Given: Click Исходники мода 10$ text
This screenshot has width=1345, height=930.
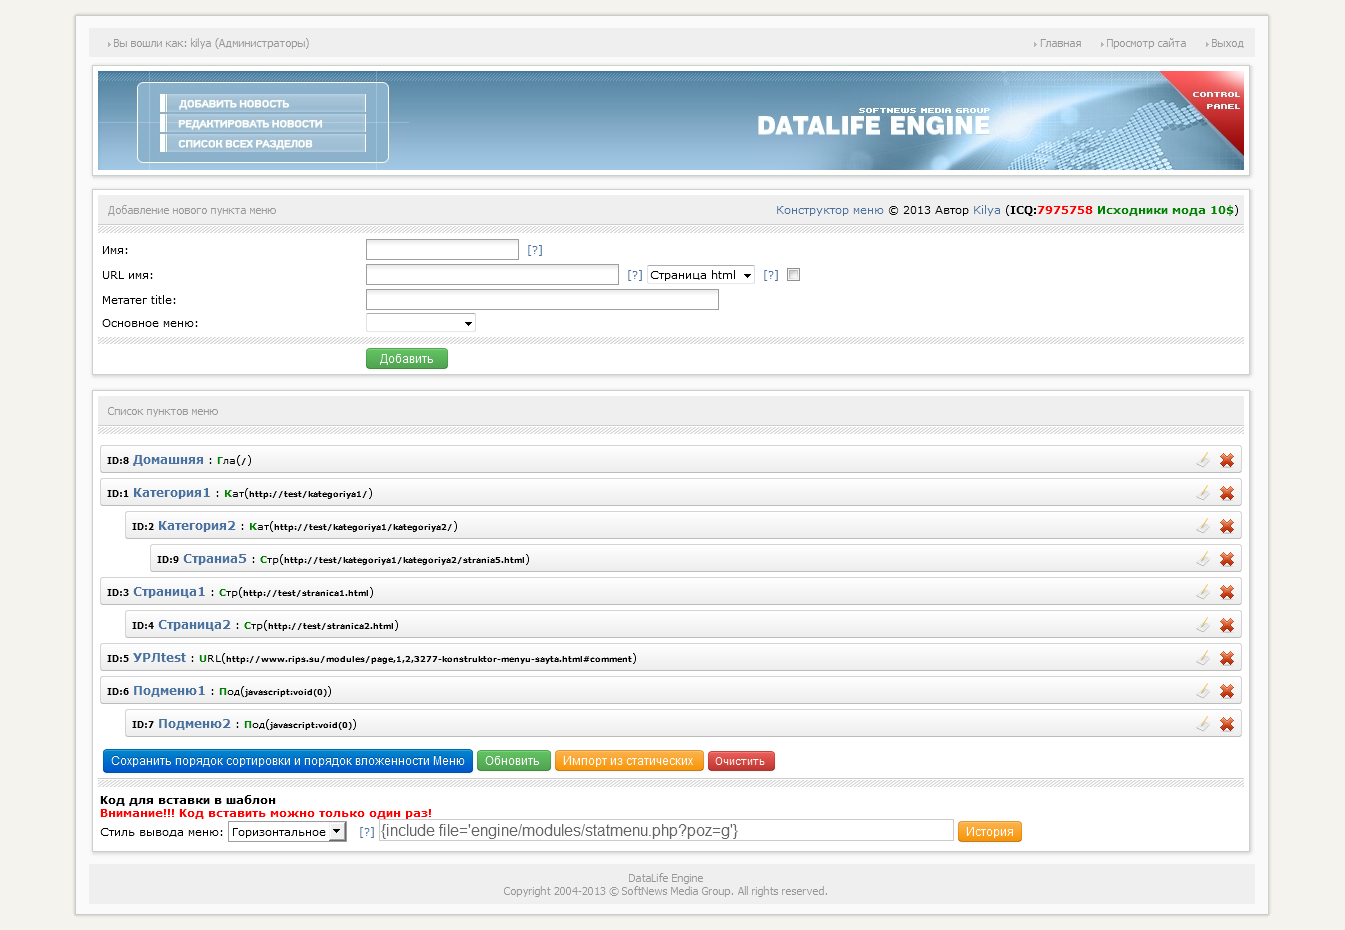Looking at the screenshot, I should click(x=1166, y=210).
